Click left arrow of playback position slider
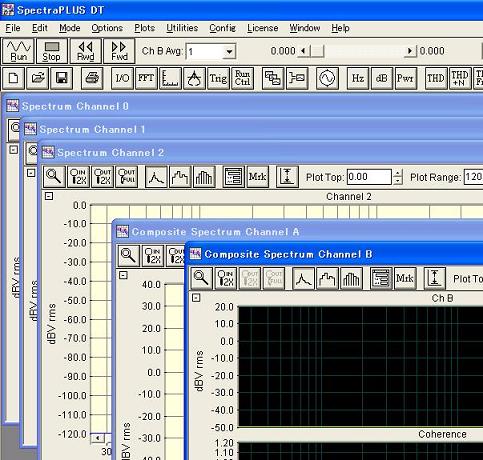This screenshot has height=460, width=483. 303,51
